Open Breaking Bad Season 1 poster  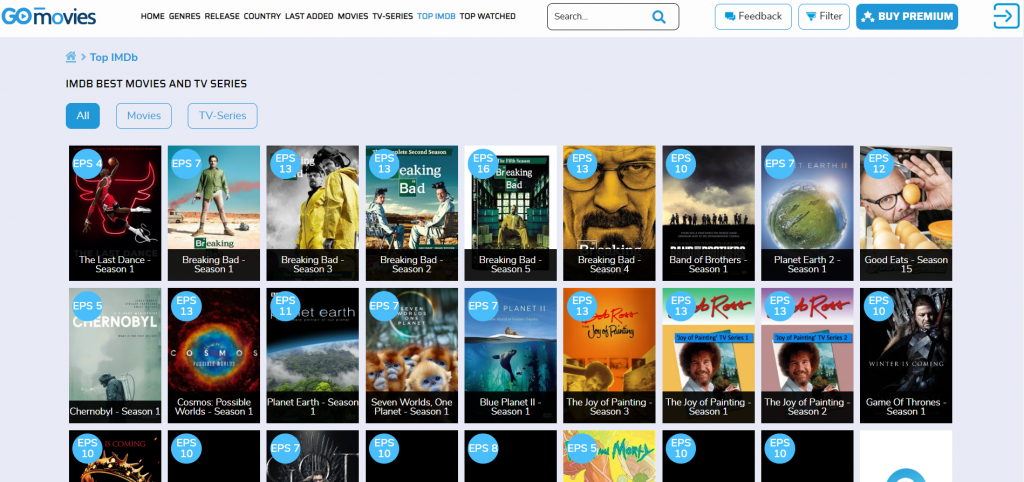[214, 213]
